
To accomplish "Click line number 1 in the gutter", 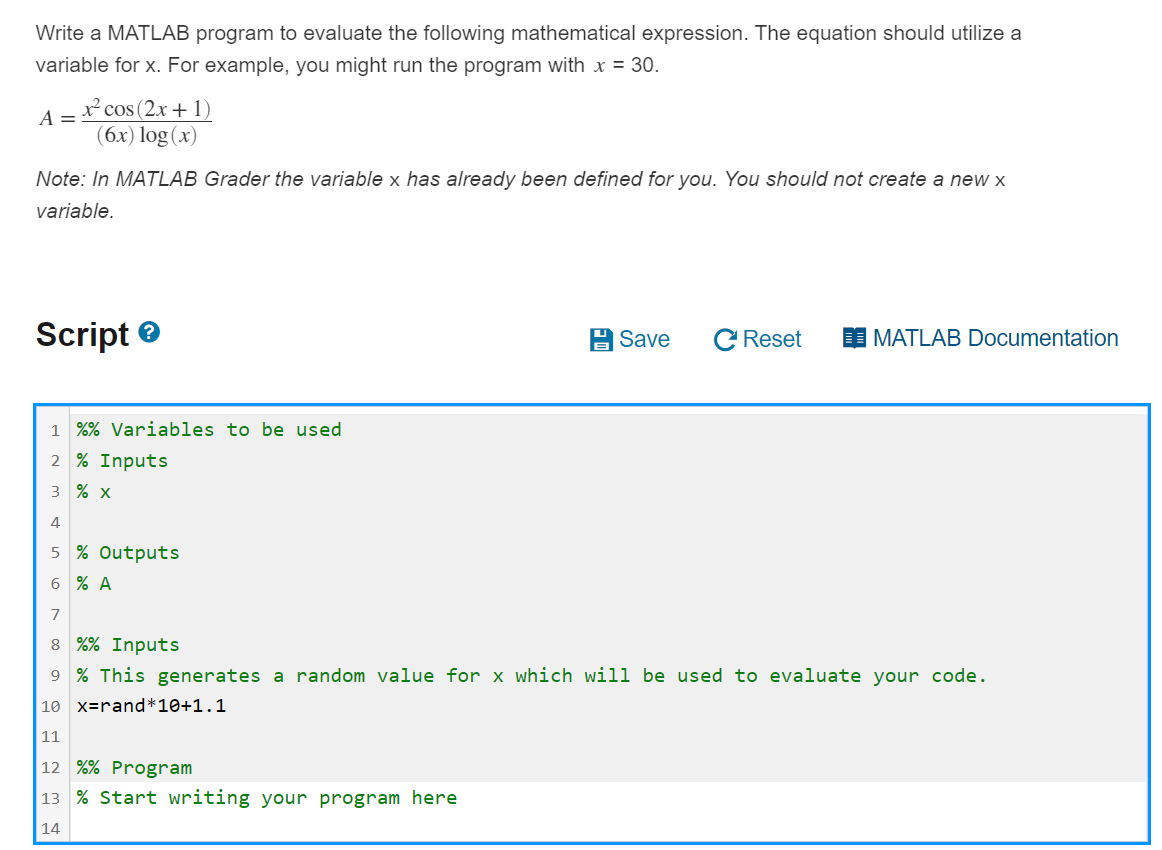I will [55, 429].
